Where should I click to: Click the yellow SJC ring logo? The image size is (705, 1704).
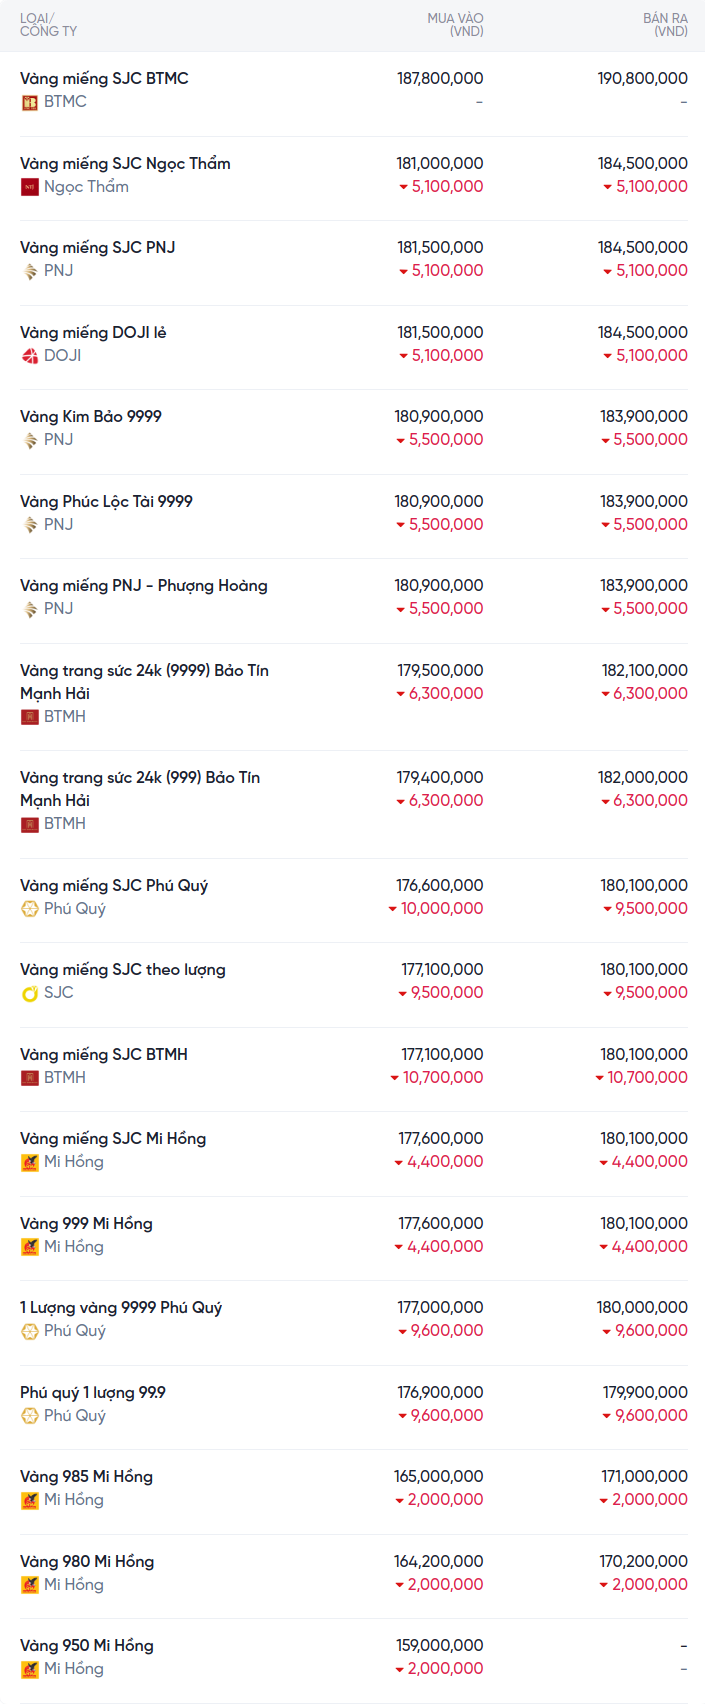(x=30, y=993)
